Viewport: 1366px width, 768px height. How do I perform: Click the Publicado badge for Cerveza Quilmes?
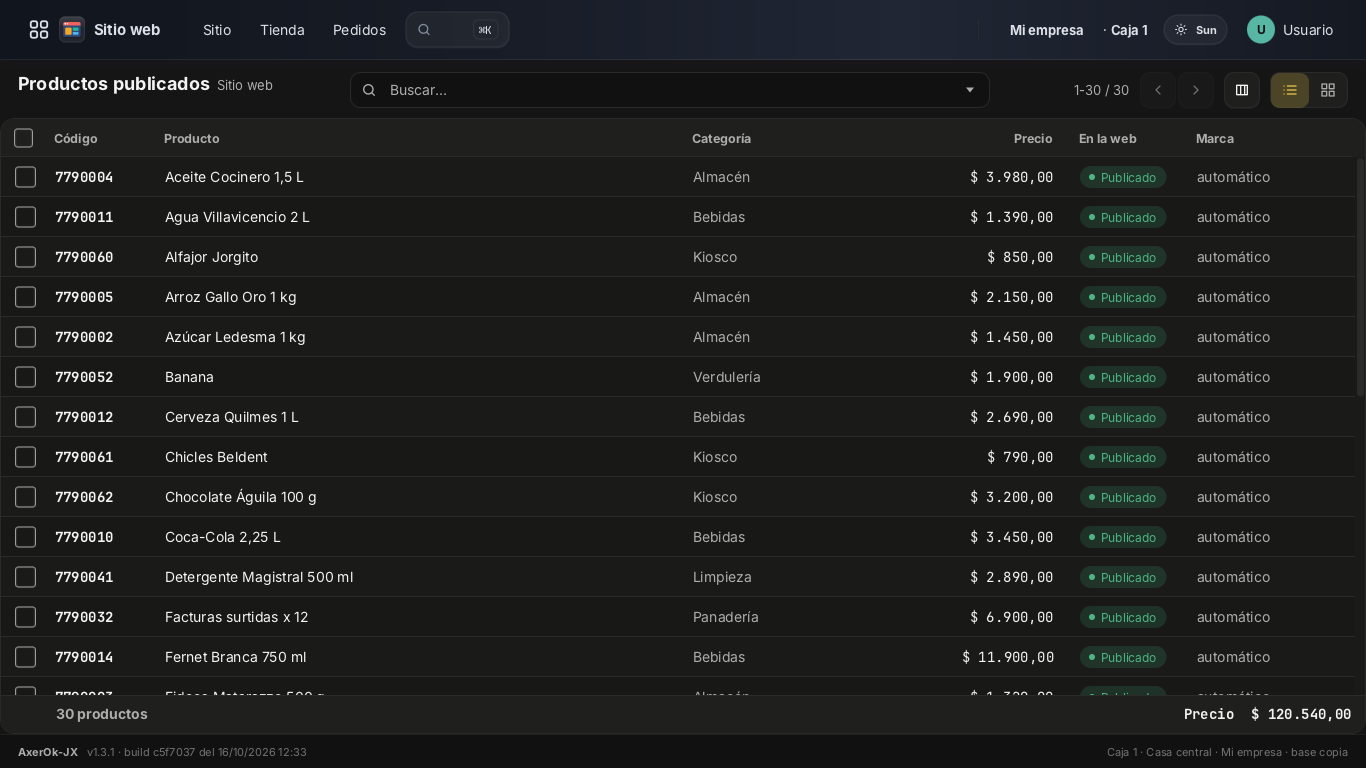(1123, 417)
